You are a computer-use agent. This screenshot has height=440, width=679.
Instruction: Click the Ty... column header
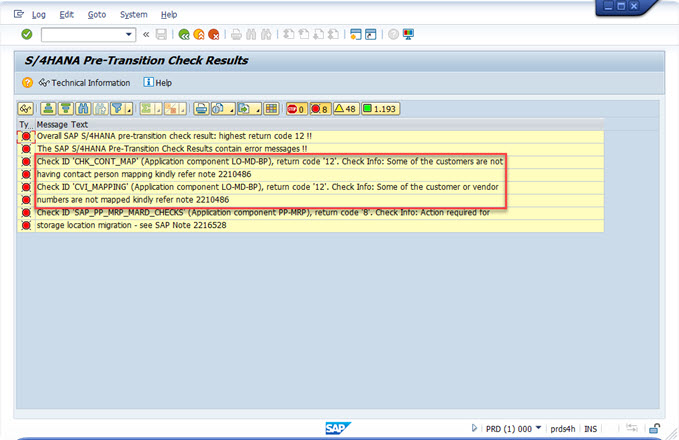pos(26,124)
